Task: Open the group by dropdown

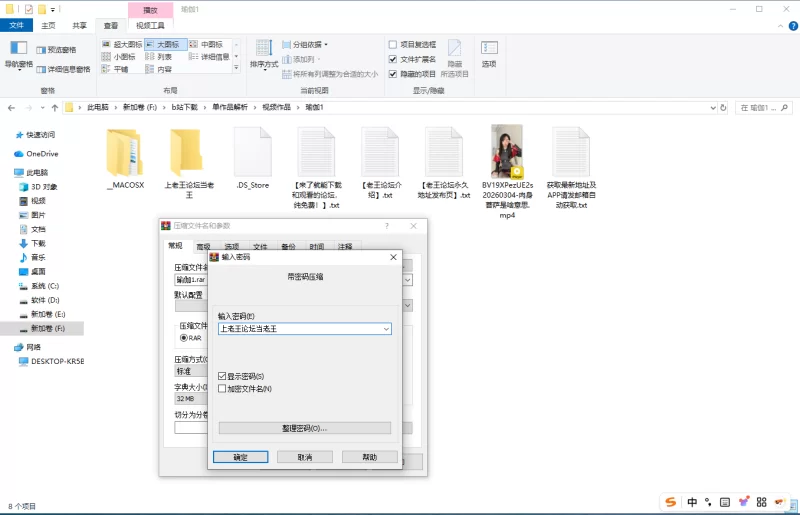Action: point(305,45)
